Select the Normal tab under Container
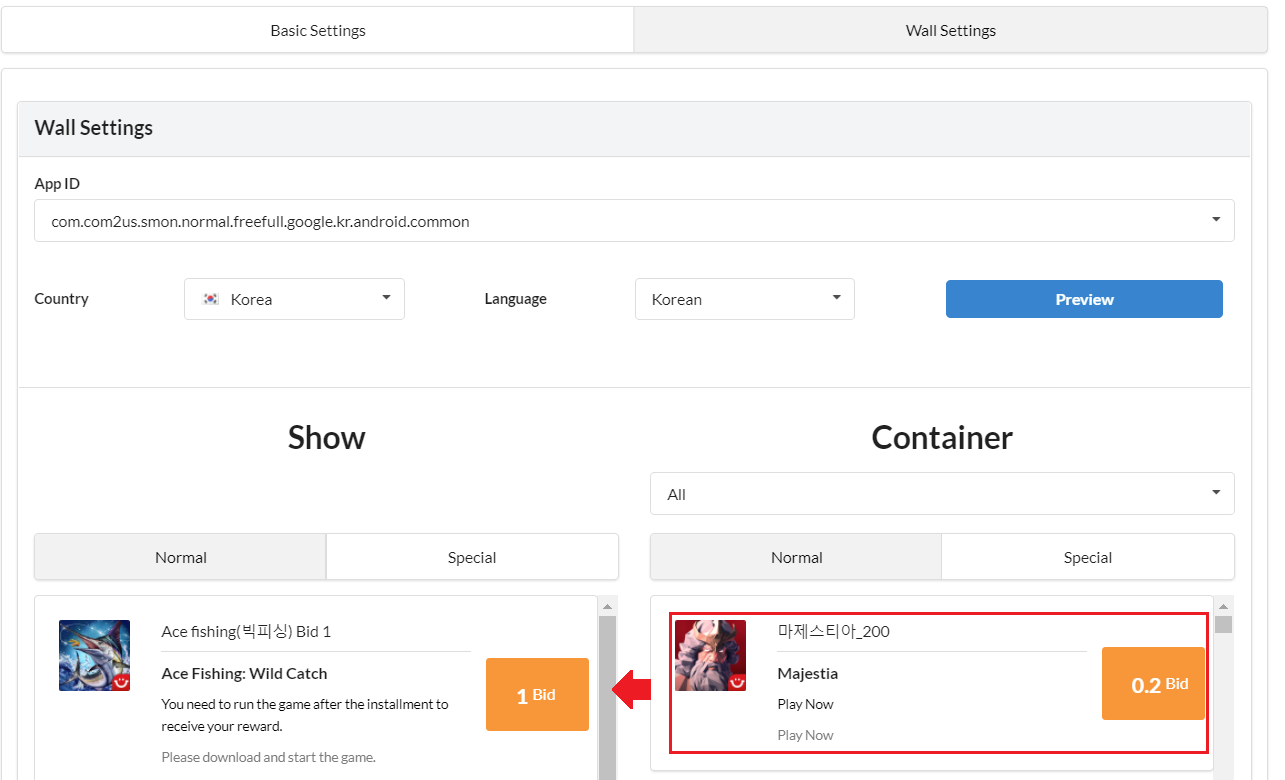The height and width of the screenshot is (780, 1285). (797, 557)
